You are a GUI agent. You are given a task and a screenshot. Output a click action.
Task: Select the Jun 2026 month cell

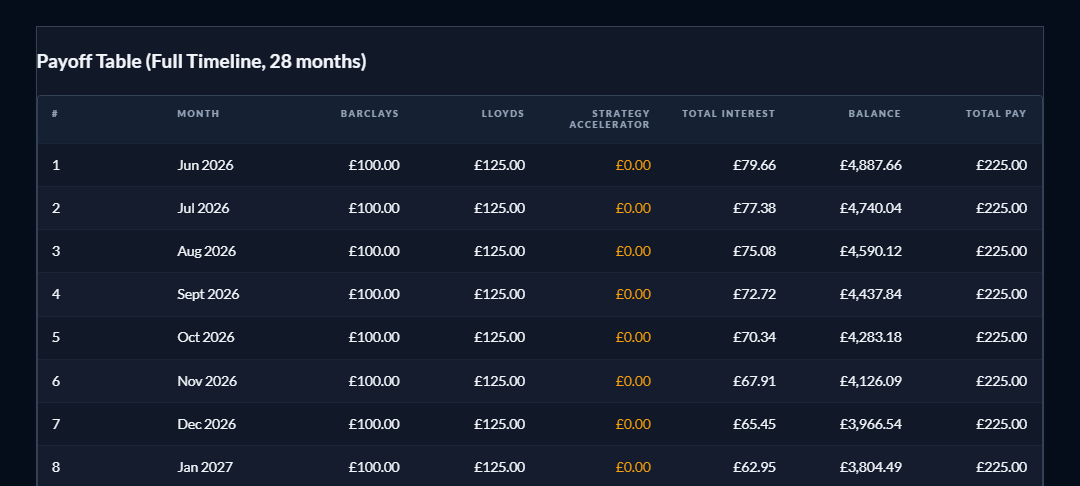click(x=205, y=165)
